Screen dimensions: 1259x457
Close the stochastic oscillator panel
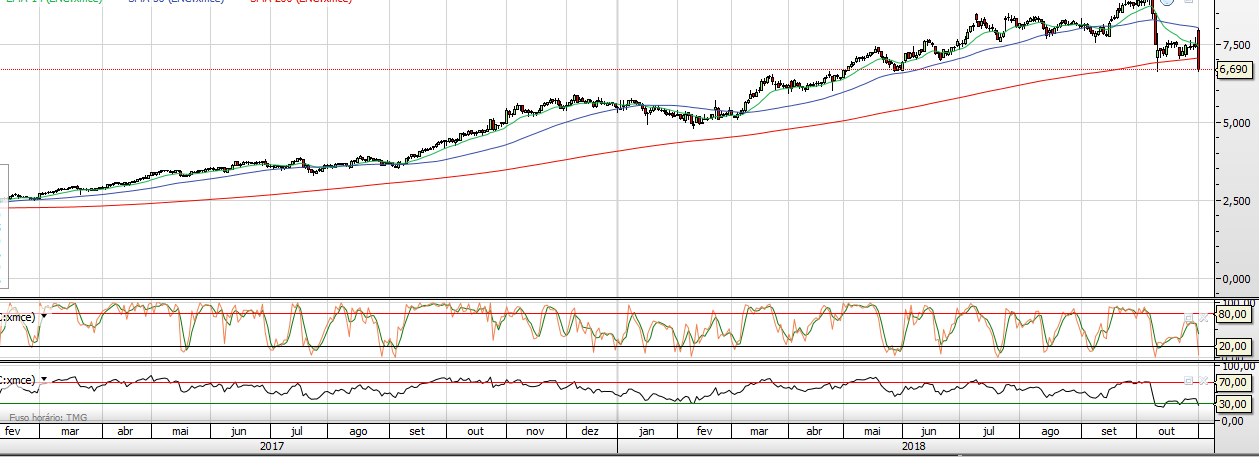[x=1204, y=318]
